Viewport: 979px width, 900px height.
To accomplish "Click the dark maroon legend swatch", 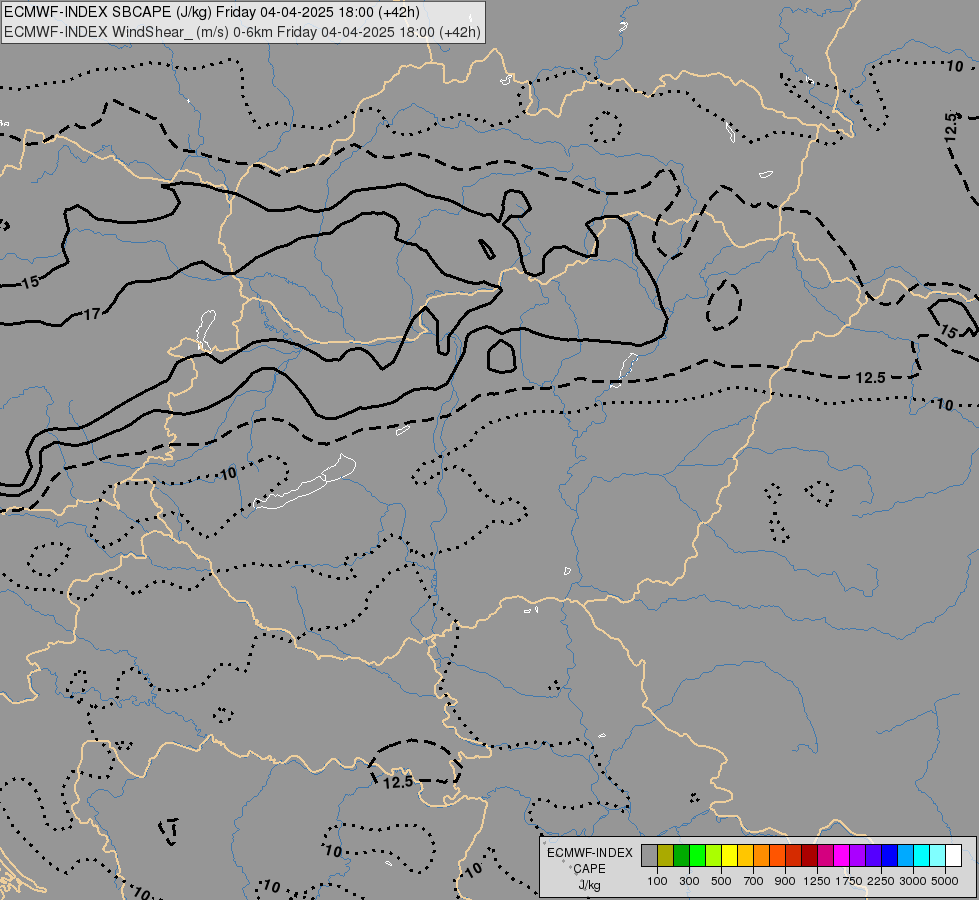I will (x=809, y=856).
